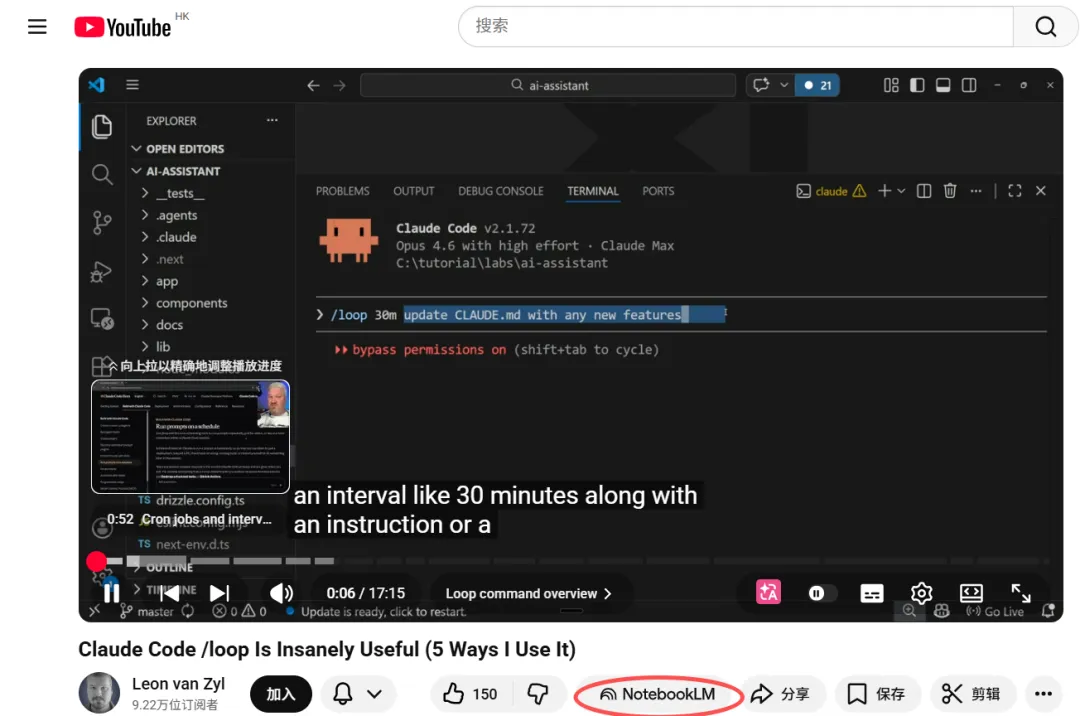Open the Loop command overview chapter
Viewport: 1080px width, 716px height.
coord(528,593)
